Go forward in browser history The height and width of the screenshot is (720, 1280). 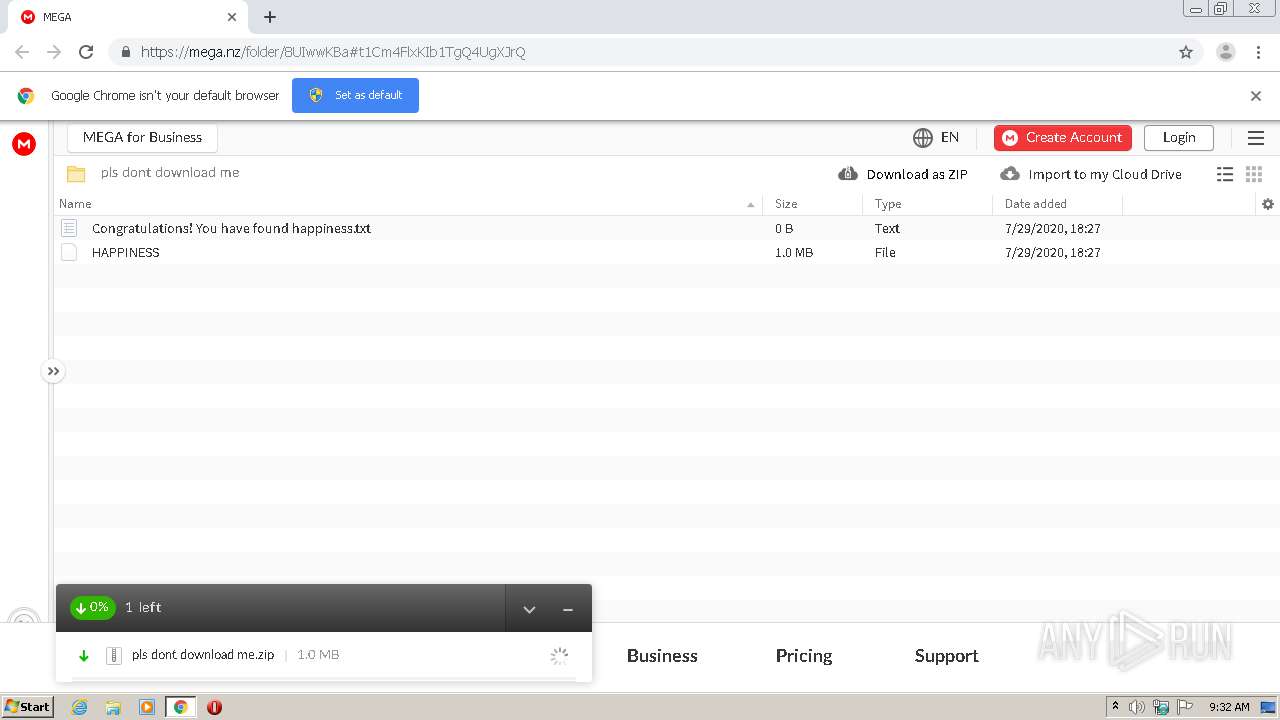click(54, 52)
